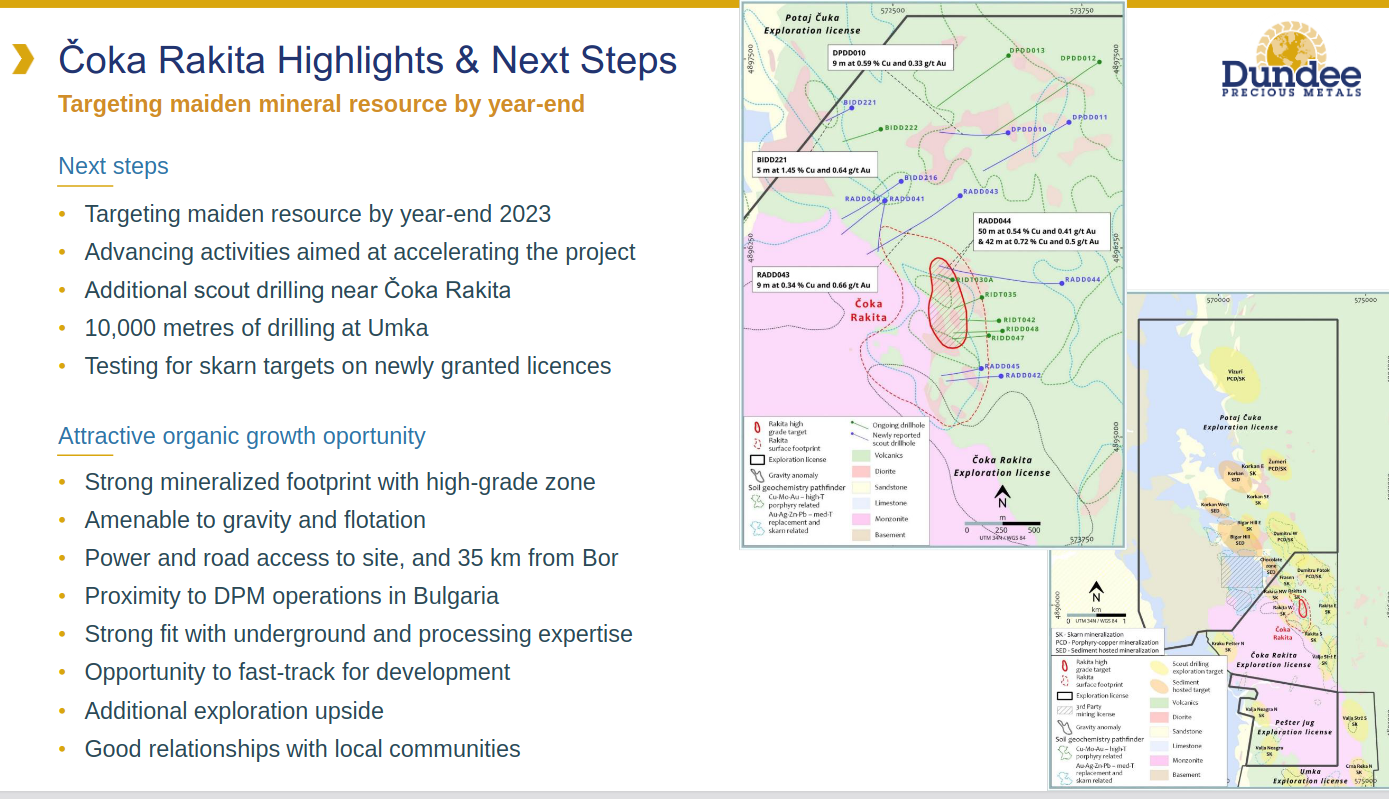Click the RADD042 drillhole label

coord(1023,375)
